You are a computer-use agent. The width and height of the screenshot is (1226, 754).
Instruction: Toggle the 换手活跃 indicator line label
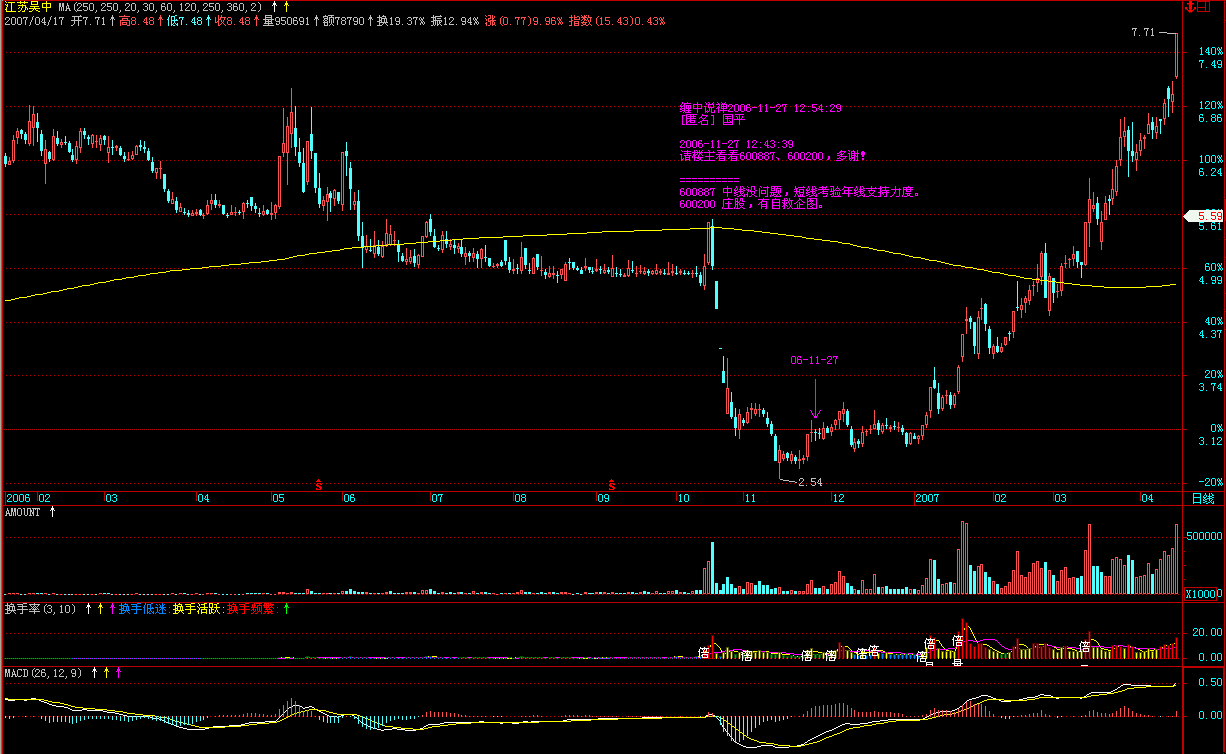[196, 608]
